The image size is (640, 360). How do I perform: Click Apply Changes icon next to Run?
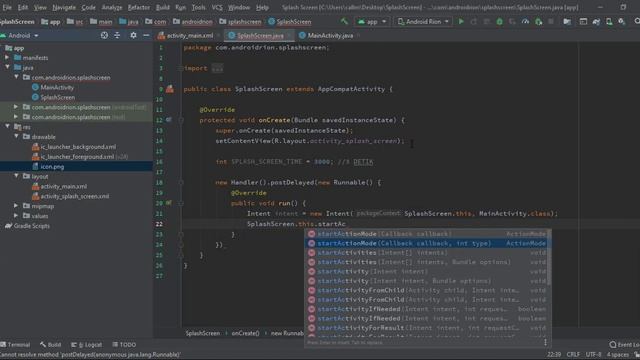click(473, 21)
